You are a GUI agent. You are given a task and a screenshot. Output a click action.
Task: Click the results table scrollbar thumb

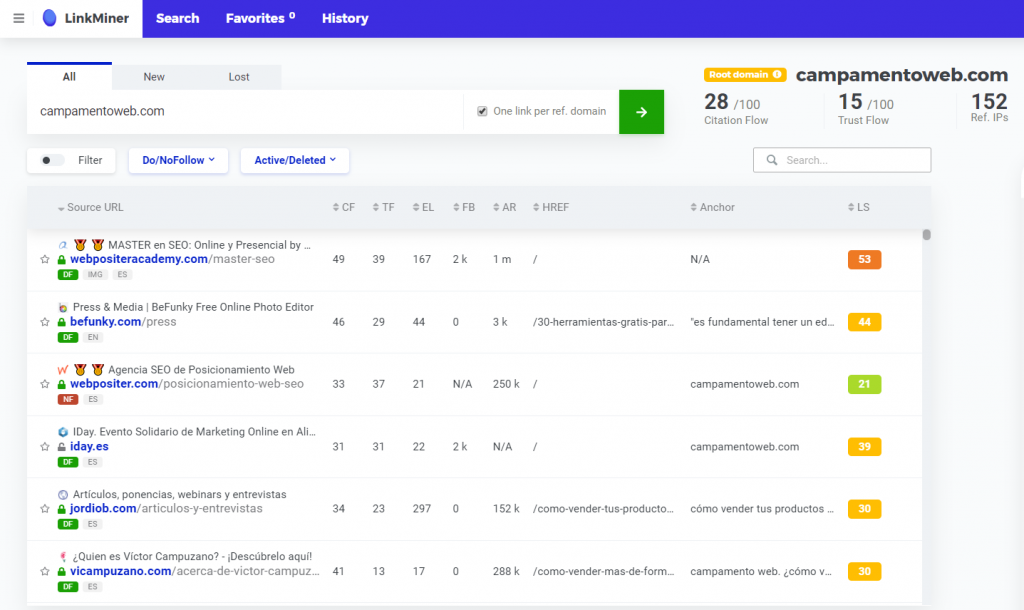point(926,234)
